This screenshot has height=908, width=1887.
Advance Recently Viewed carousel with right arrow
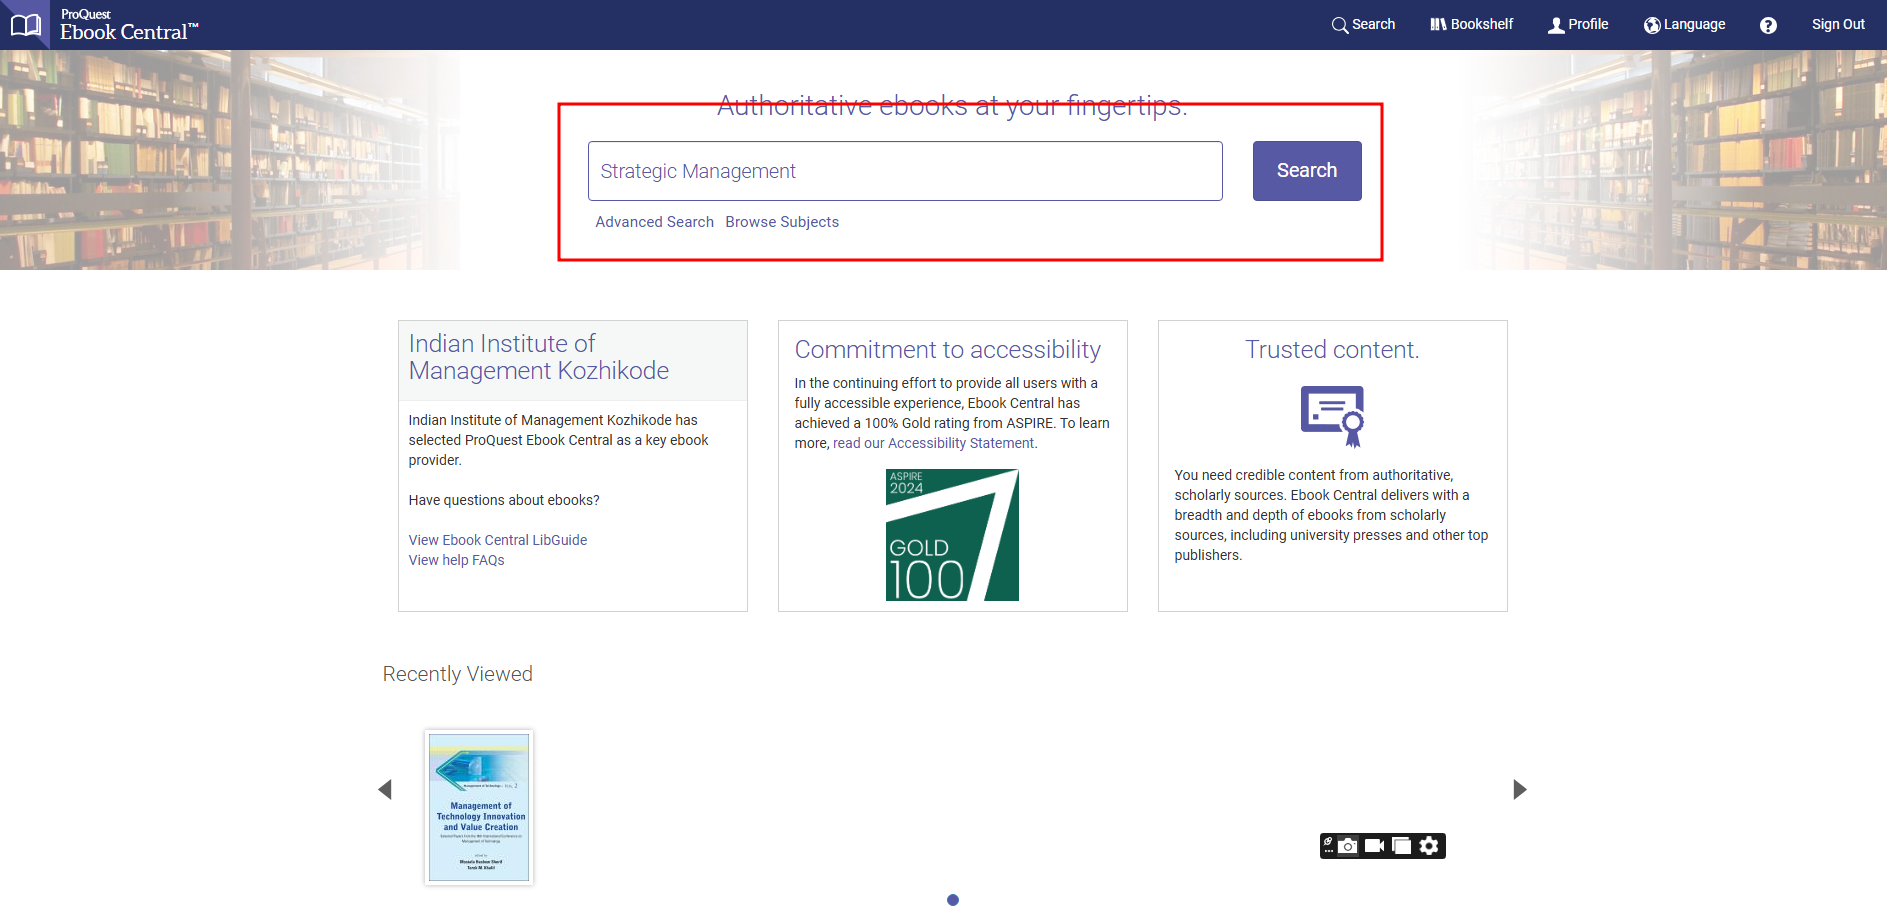[x=1519, y=789]
